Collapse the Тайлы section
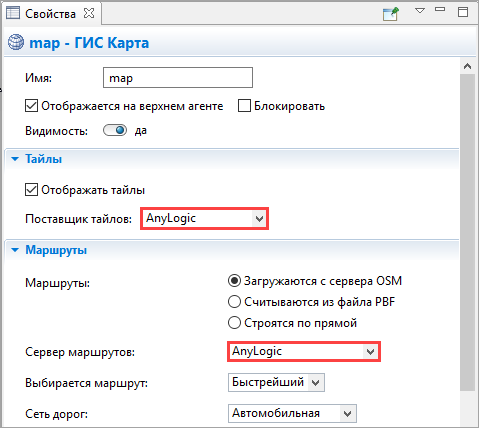The height and width of the screenshot is (428, 479). click(15, 159)
